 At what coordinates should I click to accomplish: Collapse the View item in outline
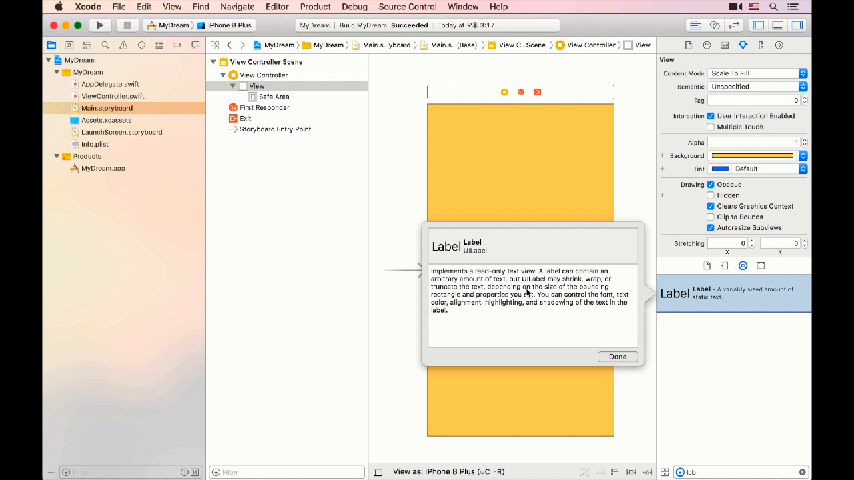click(x=233, y=86)
